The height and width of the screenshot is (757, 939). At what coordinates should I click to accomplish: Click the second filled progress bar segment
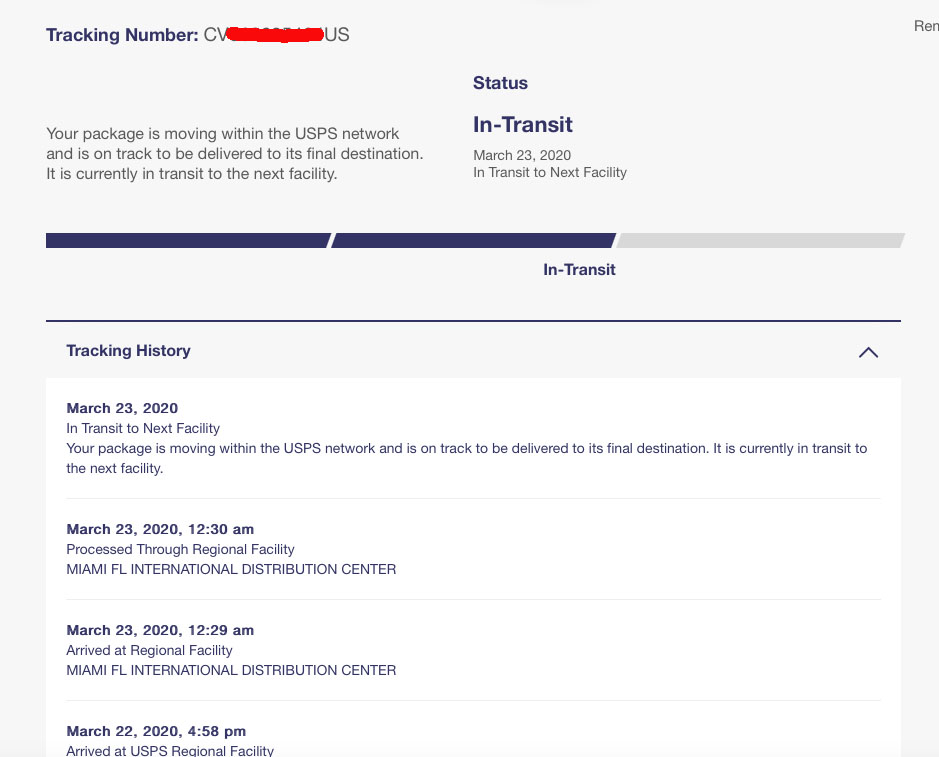(x=473, y=240)
